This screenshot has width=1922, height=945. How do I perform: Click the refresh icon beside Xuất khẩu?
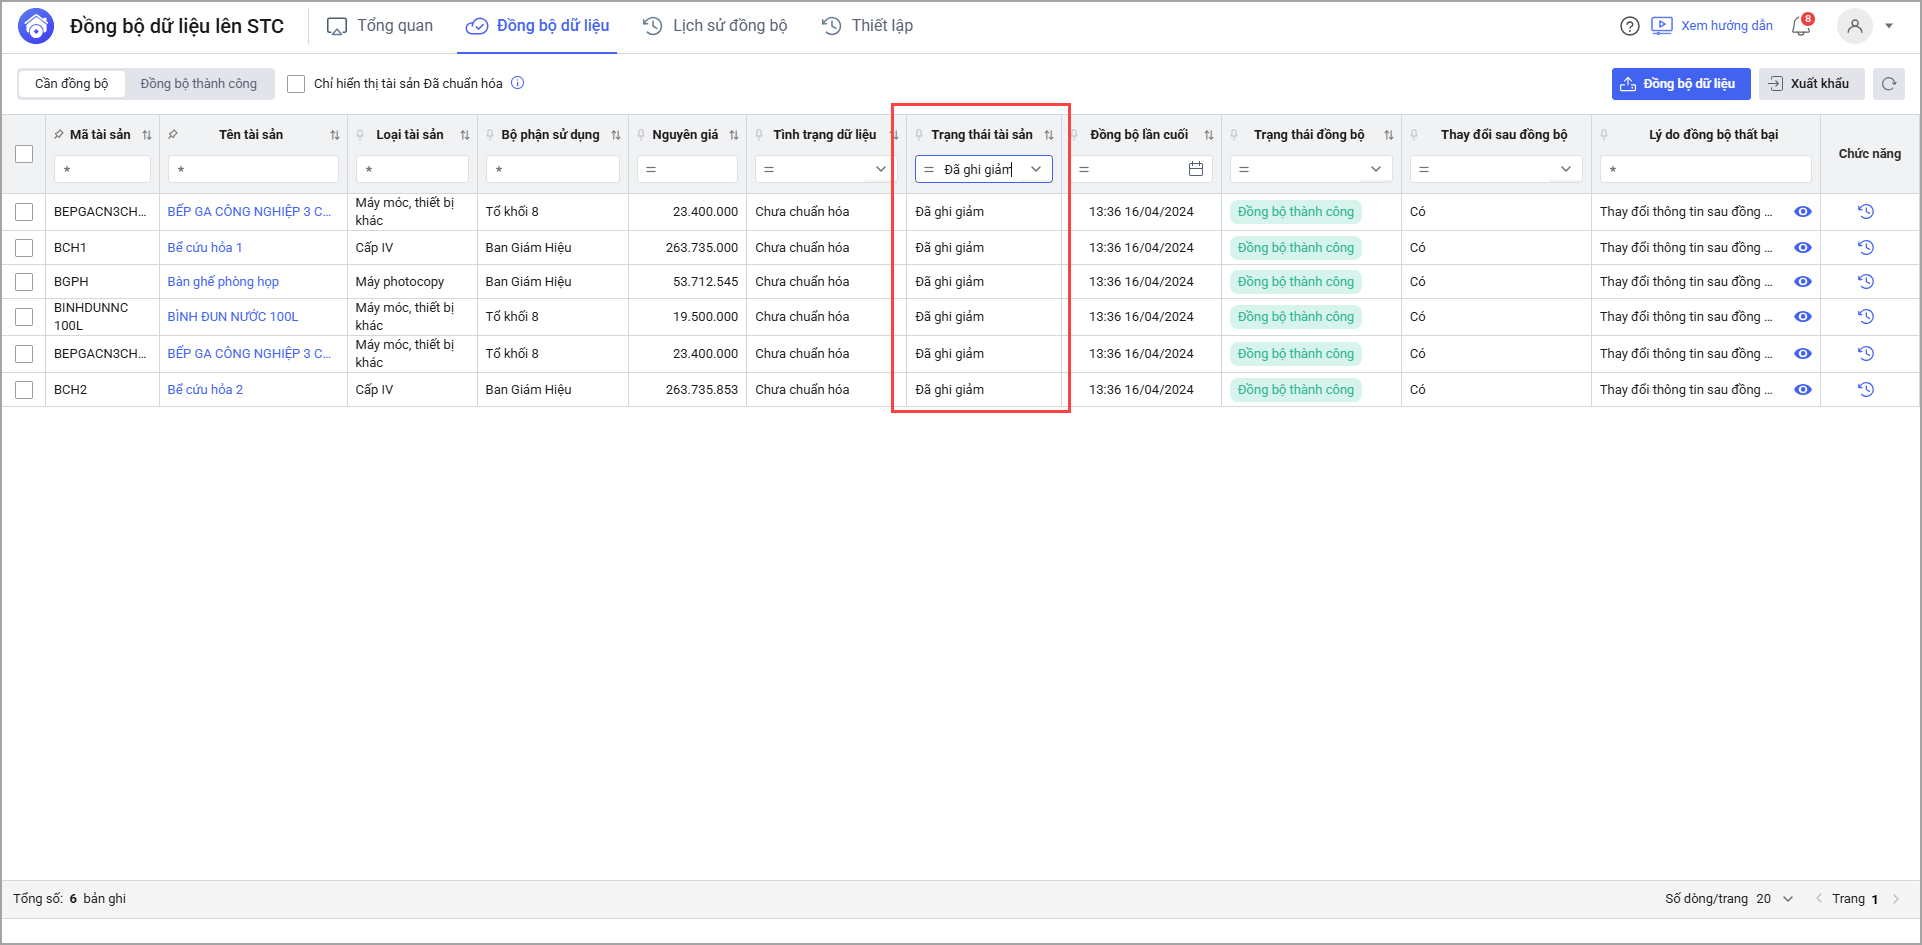coord(1889,84)
